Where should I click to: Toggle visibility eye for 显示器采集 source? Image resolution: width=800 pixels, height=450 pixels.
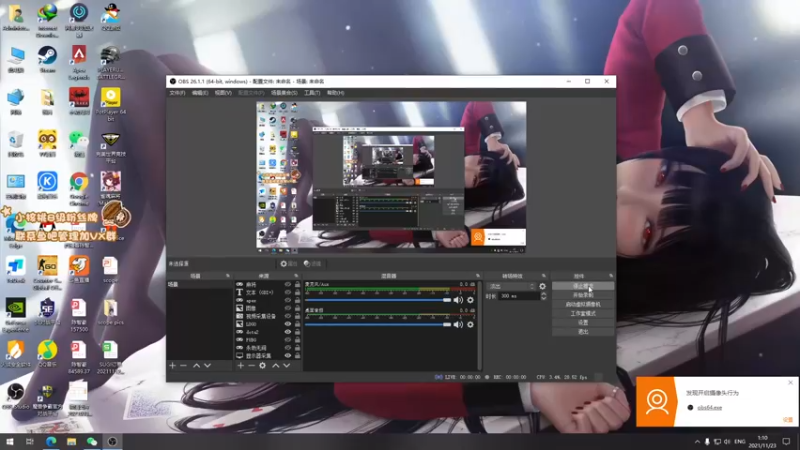click(288, 356)
